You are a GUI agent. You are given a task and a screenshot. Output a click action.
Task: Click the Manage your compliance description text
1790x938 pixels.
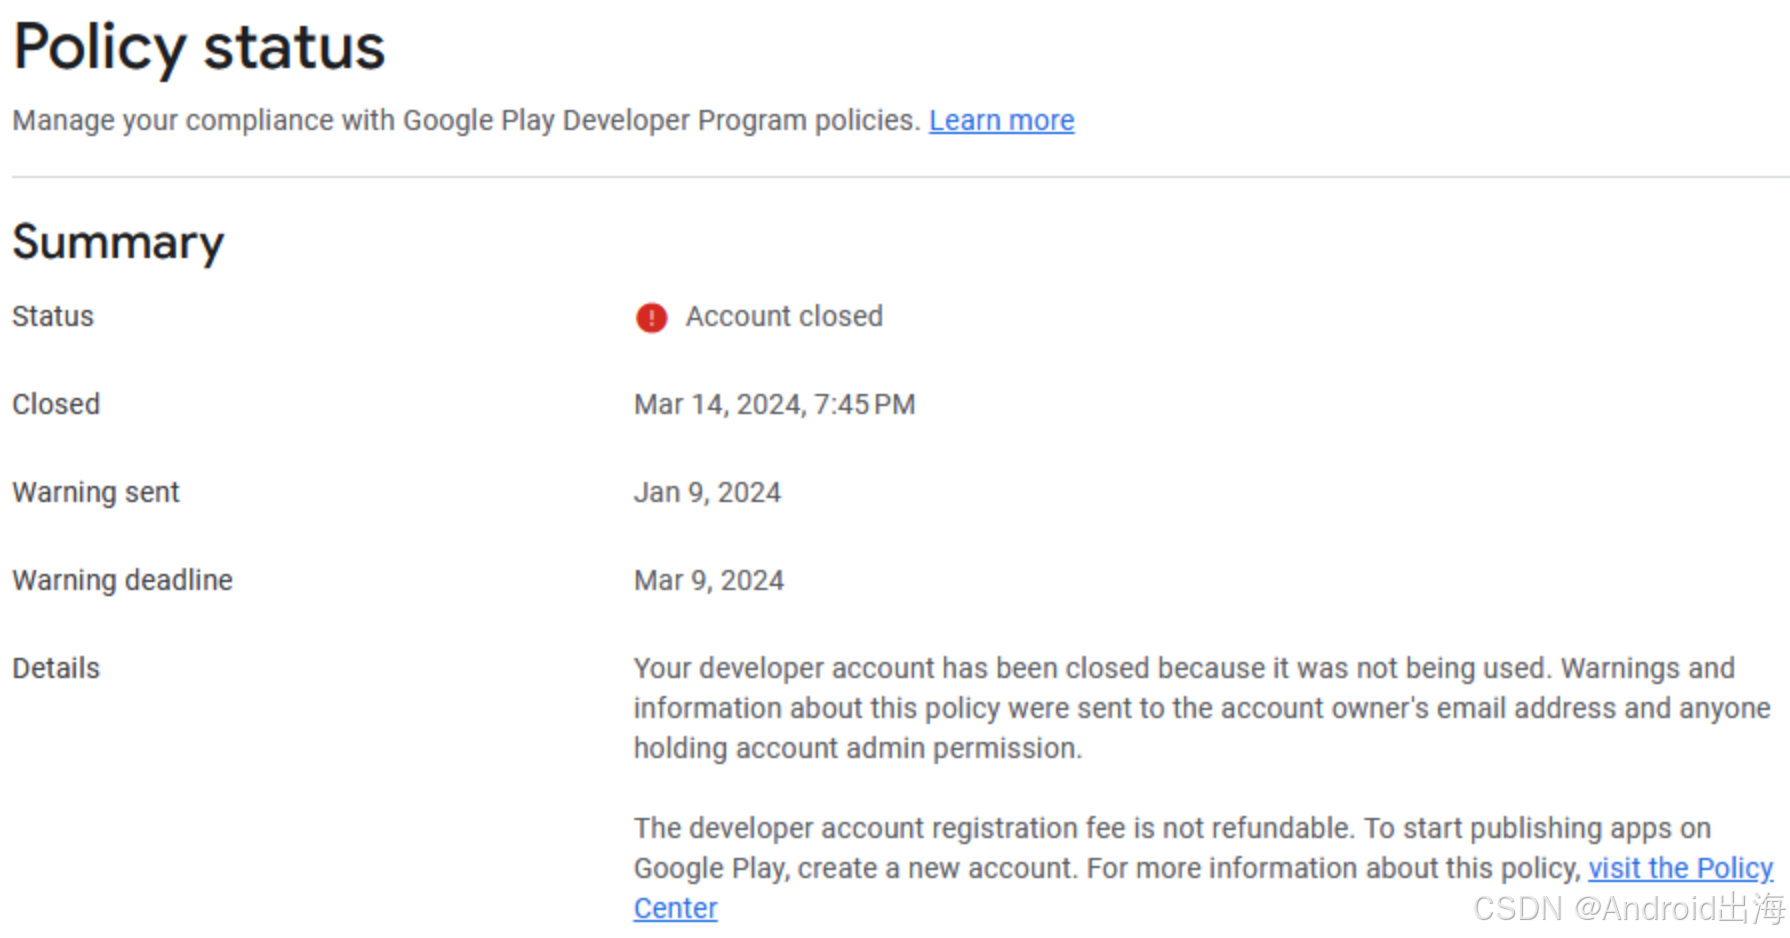point(466,120)
